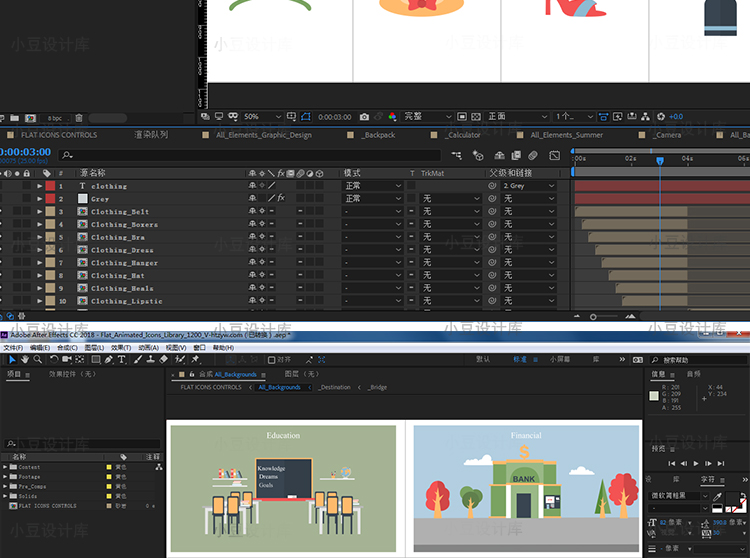Select the Pen tool
The height and width of the screenshot is (558, 750).
(x=109, y=360)
